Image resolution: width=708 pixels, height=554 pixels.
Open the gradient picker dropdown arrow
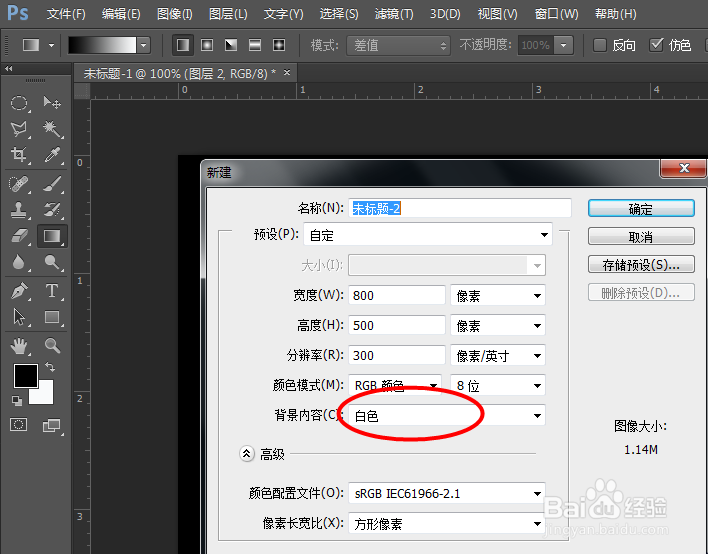[x=144, y=45]
